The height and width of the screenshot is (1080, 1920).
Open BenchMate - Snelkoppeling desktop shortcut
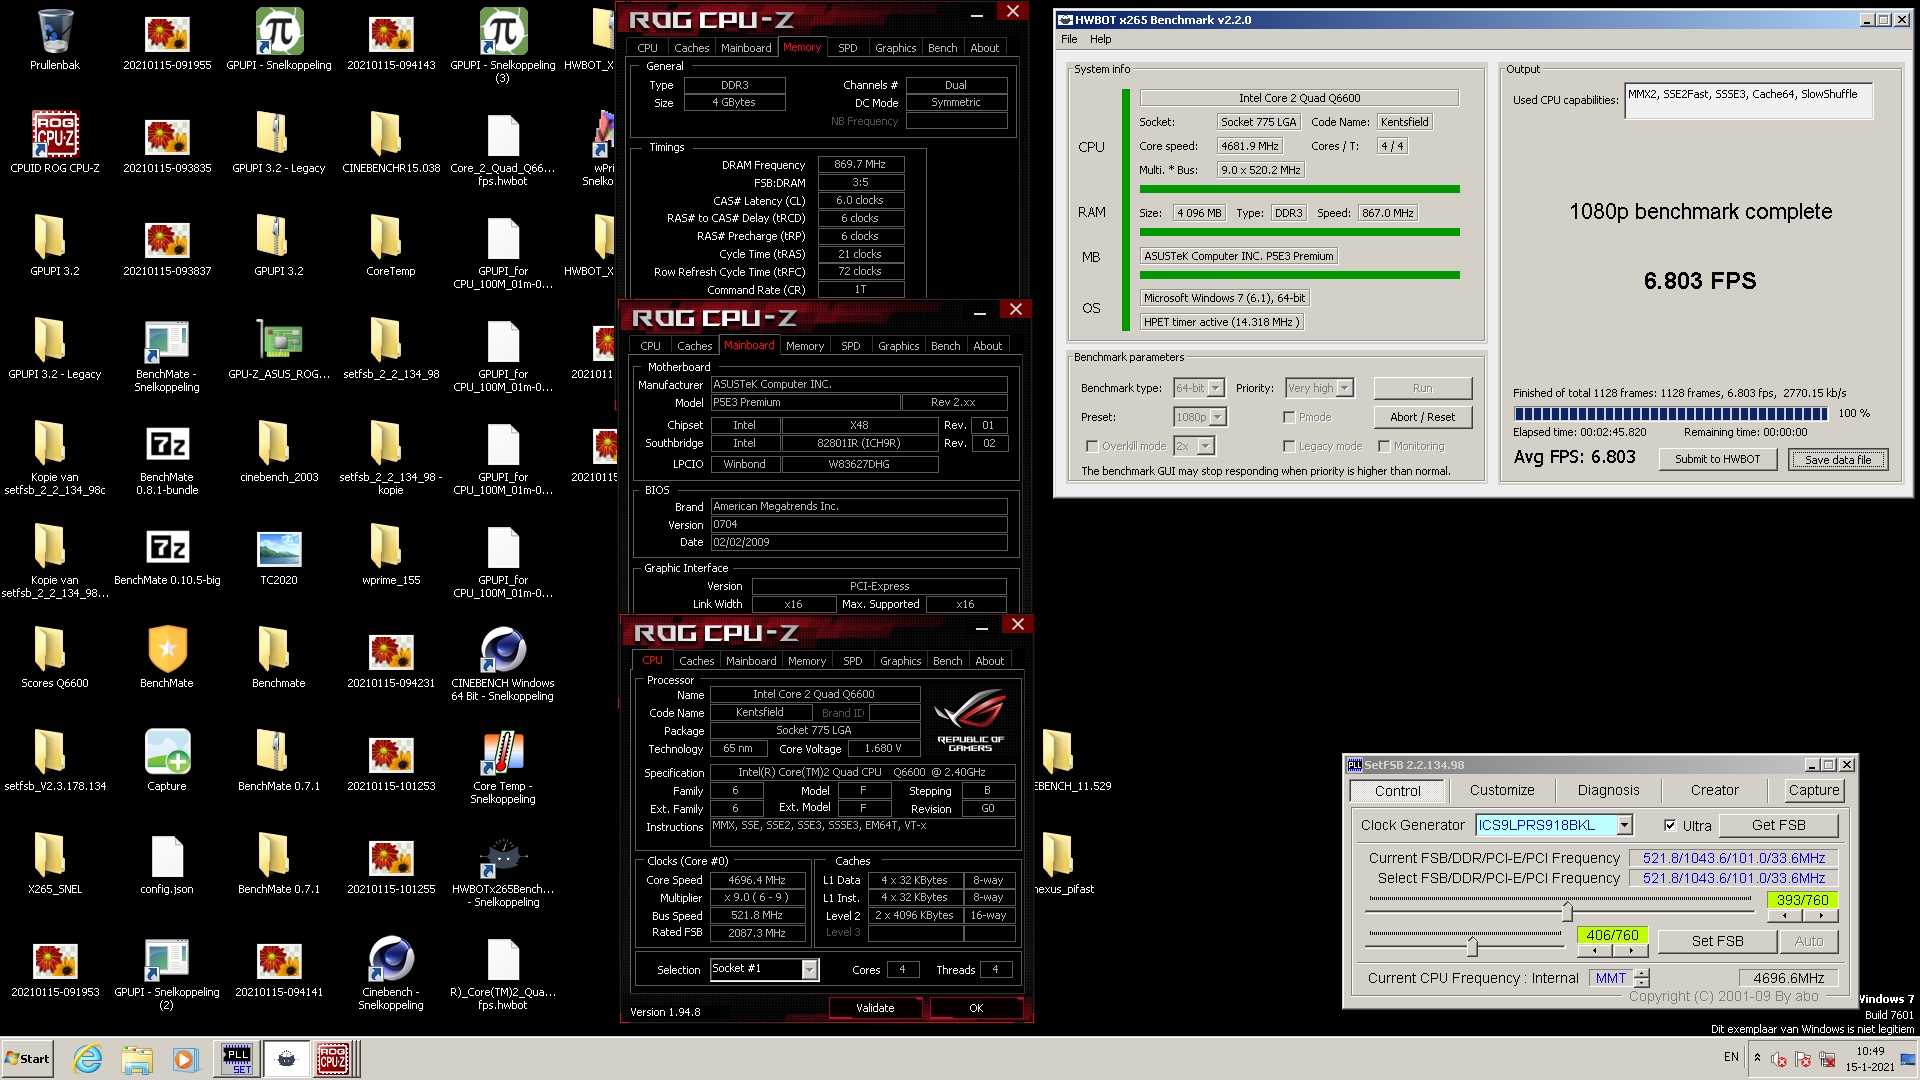[x=167, y=356]
